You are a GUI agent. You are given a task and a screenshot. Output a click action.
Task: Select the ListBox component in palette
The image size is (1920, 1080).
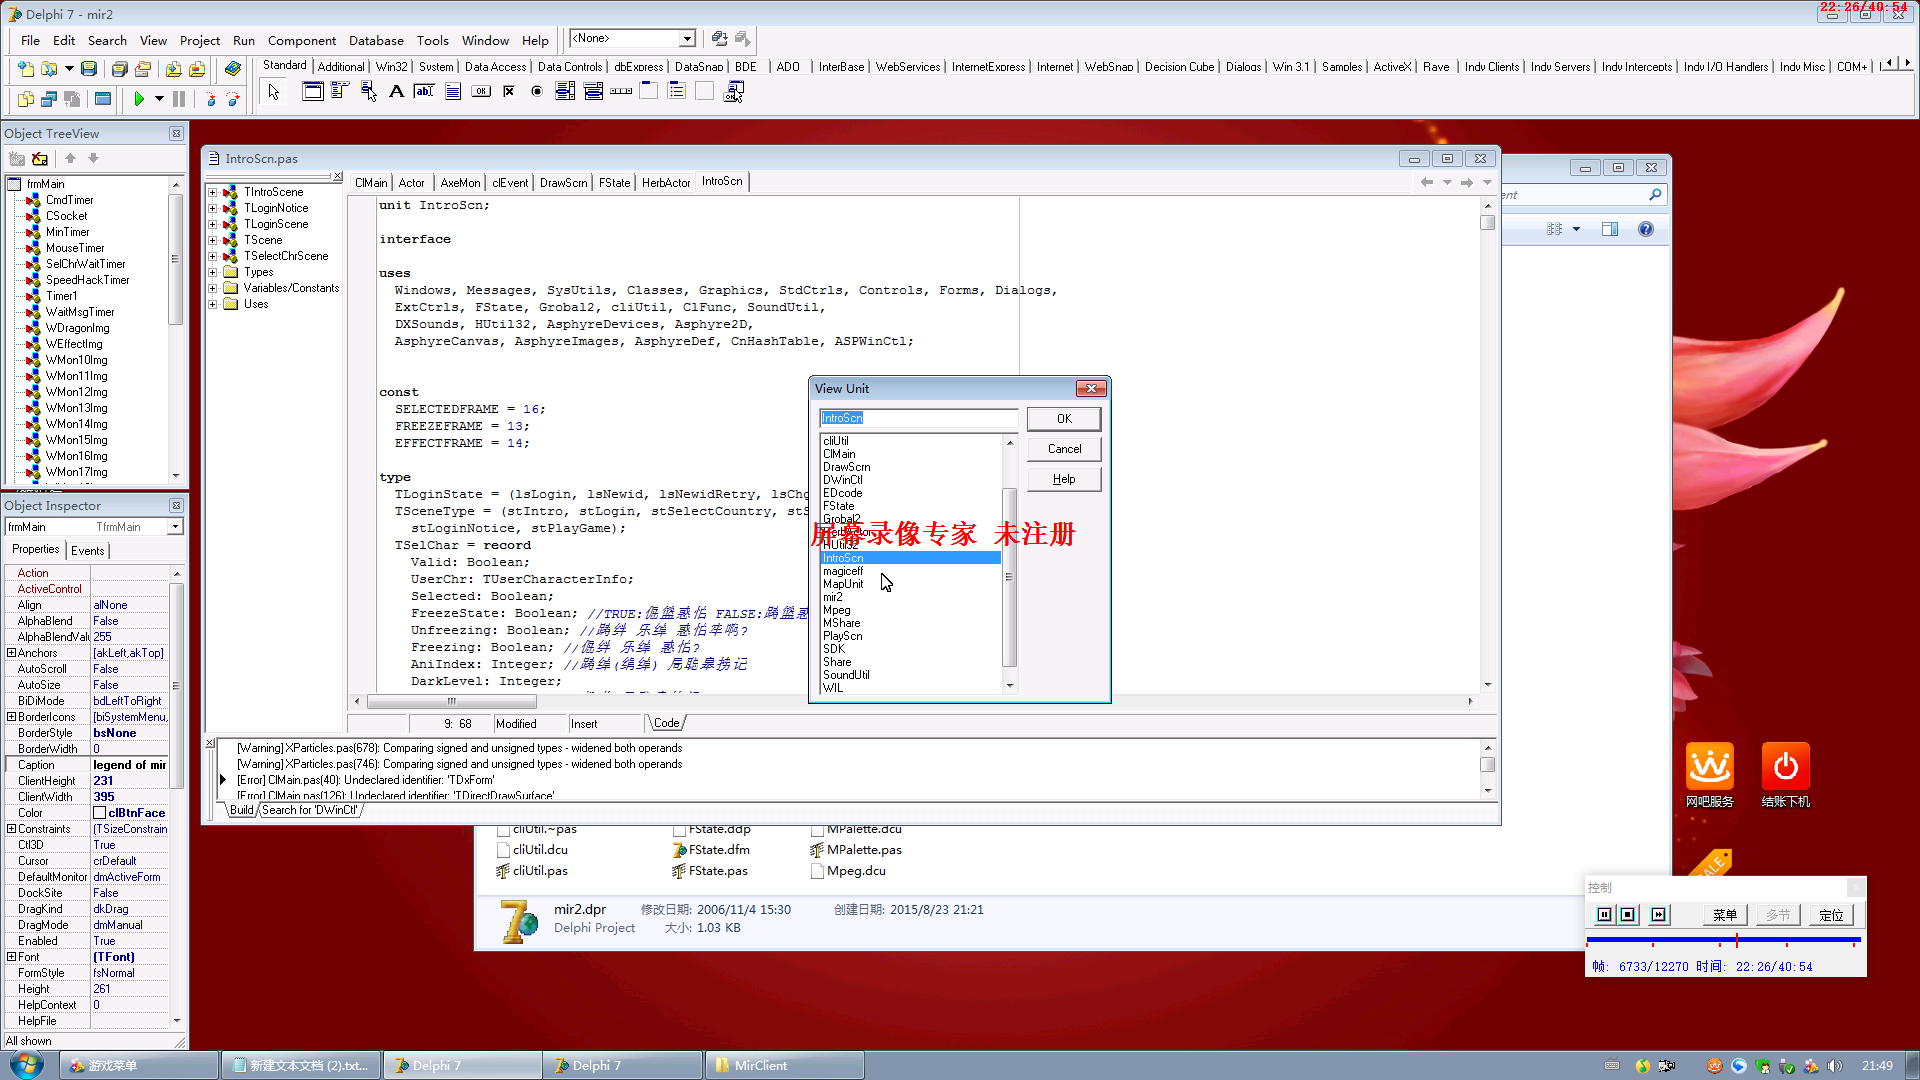[565, 92]
